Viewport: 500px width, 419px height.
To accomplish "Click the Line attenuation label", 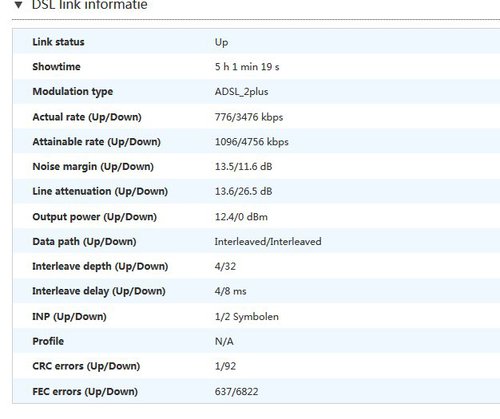I will [x=100, y=192].
